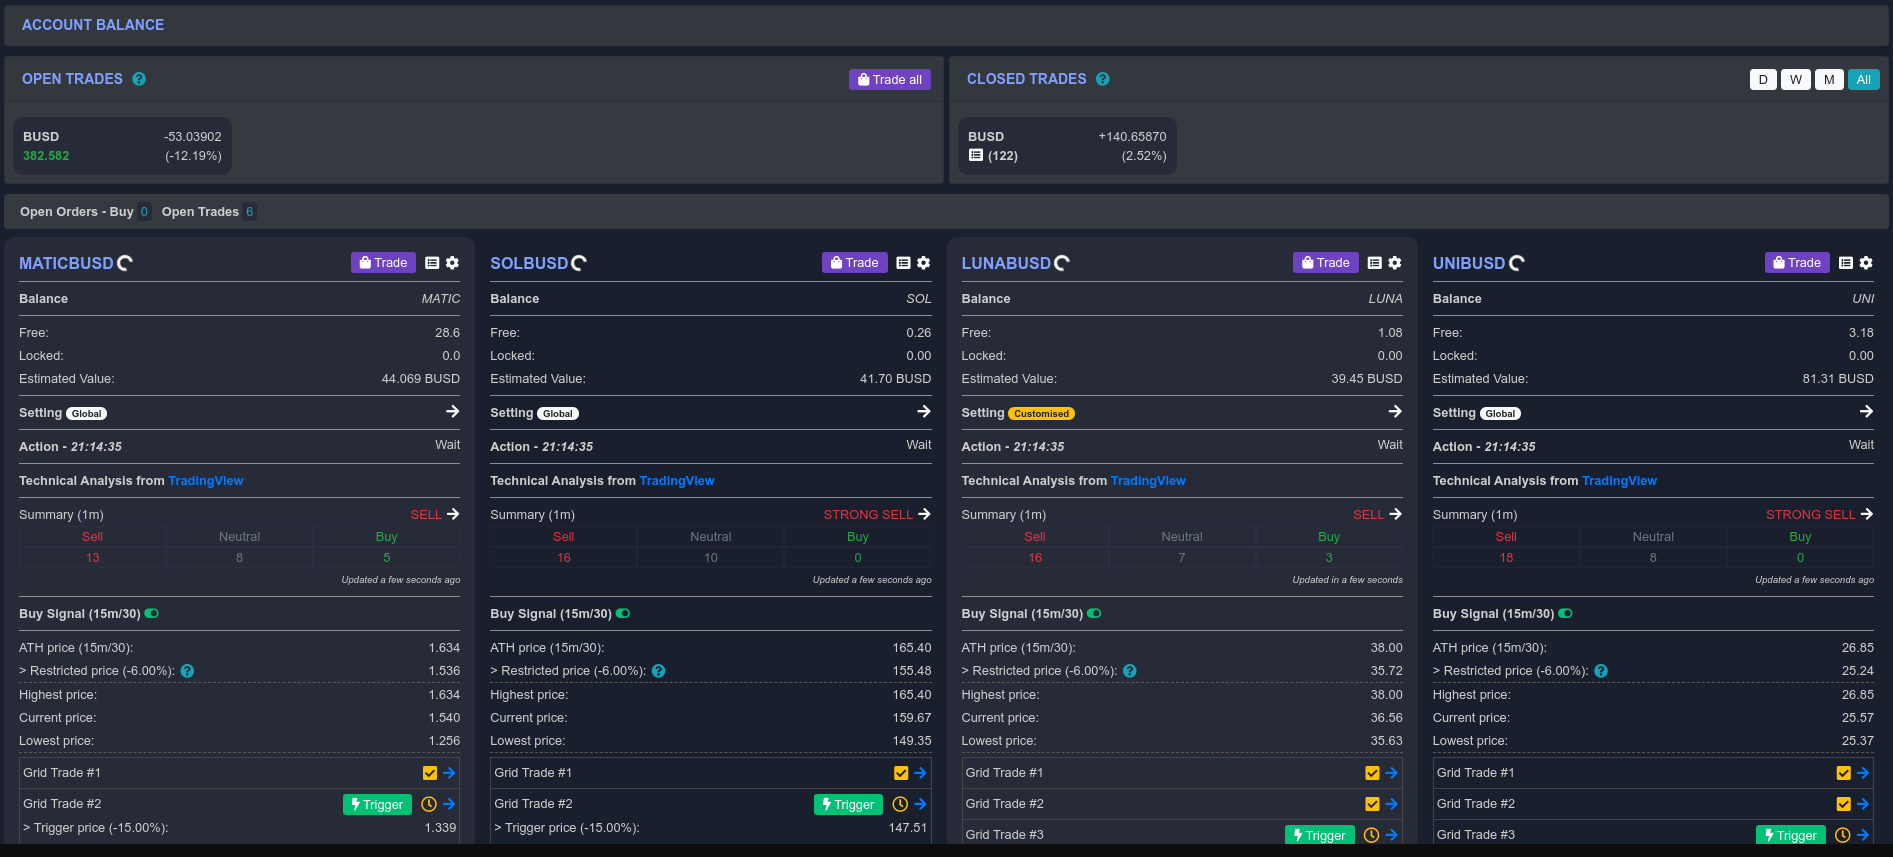Click MATICBUSD refresh spinner icon
Image resolution: width=1893 pixels, height=857 pixels.
125,263
